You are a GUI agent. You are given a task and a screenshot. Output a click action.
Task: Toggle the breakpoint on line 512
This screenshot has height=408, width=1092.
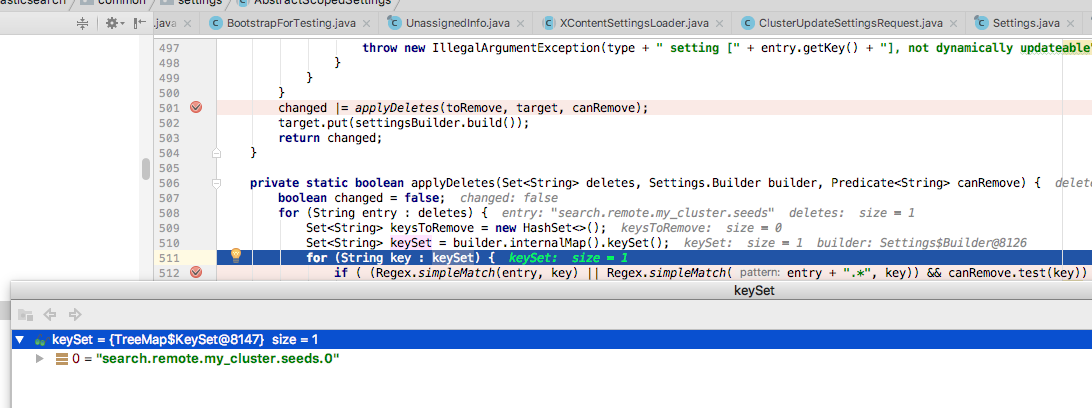(x=196, y=272)
